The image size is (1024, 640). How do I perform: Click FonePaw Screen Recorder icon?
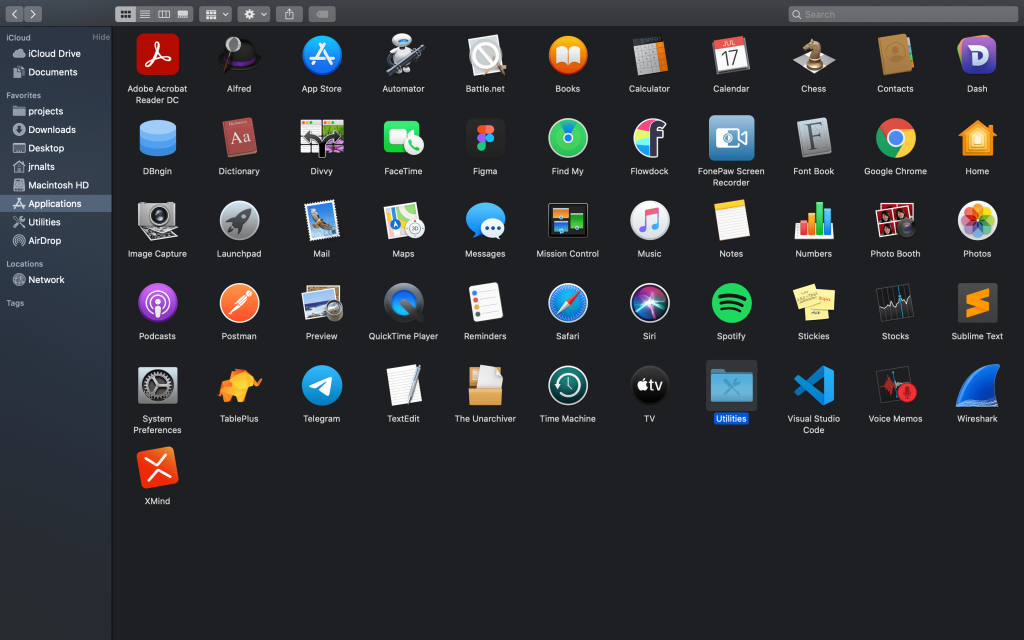click(x=731, y=138)
